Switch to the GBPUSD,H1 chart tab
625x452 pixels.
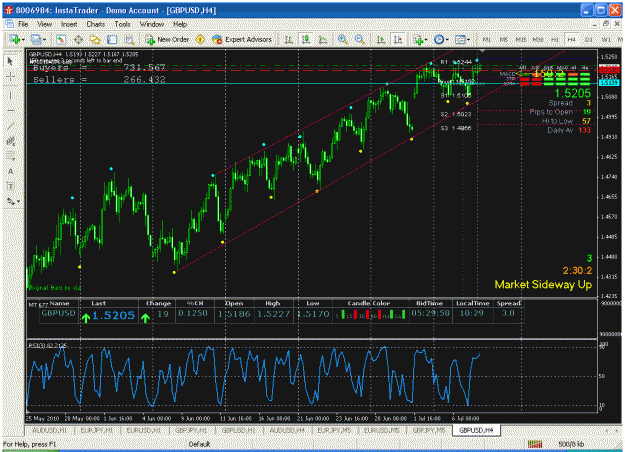(x=238, y=430)
